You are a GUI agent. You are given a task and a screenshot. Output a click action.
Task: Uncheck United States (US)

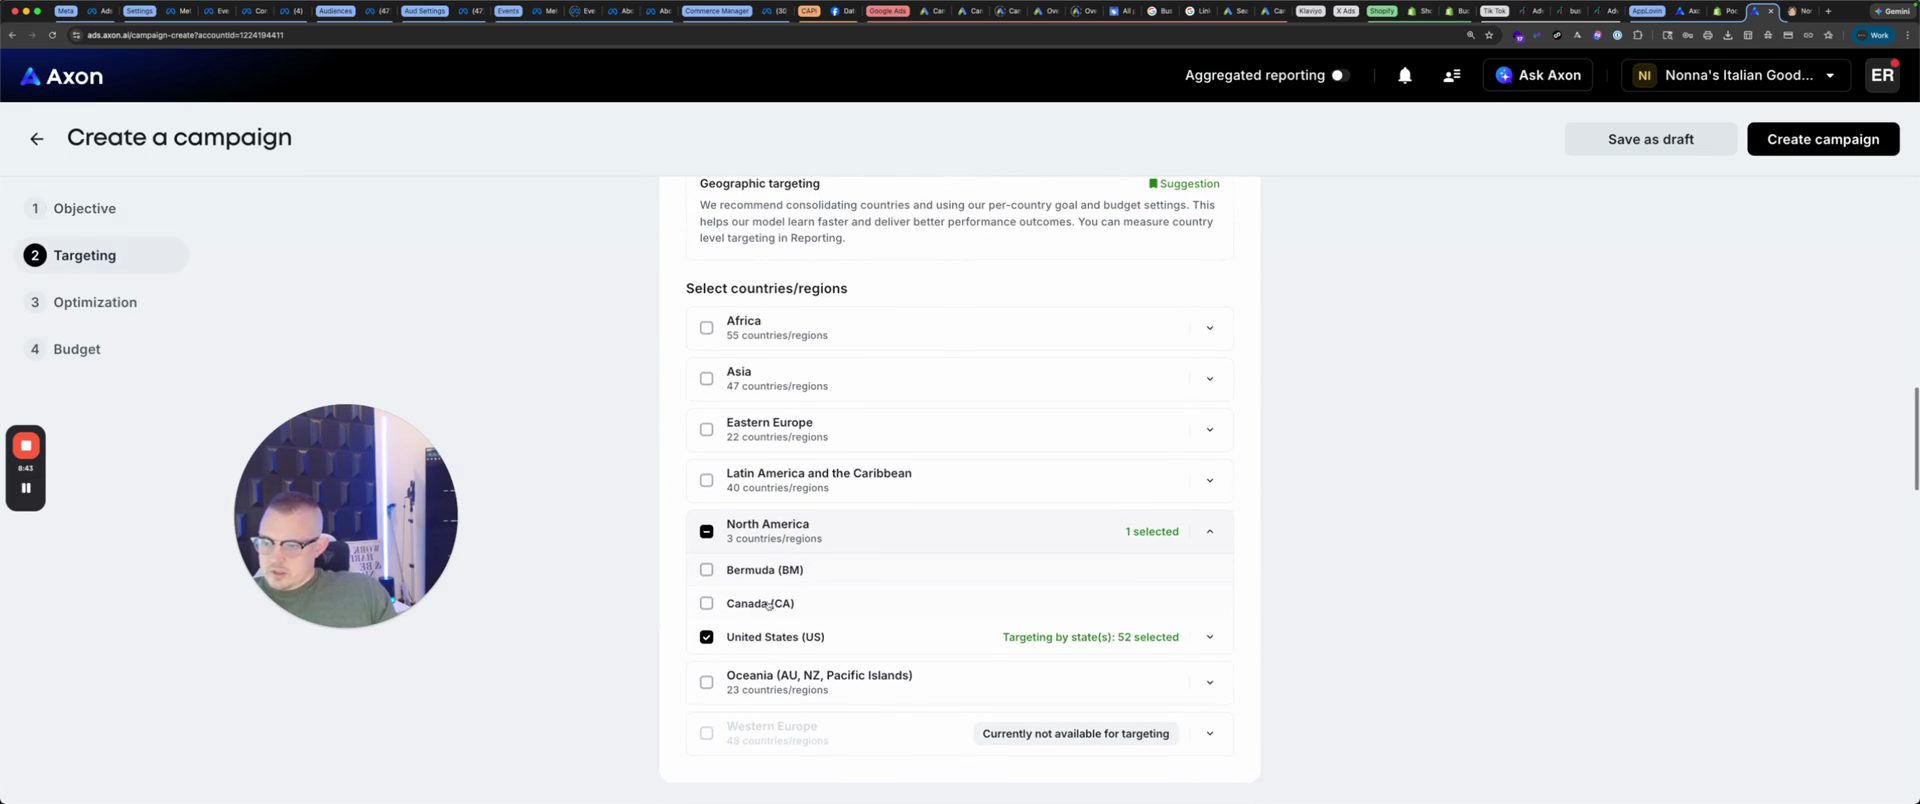pyautogui.click(x=706, y=638)
